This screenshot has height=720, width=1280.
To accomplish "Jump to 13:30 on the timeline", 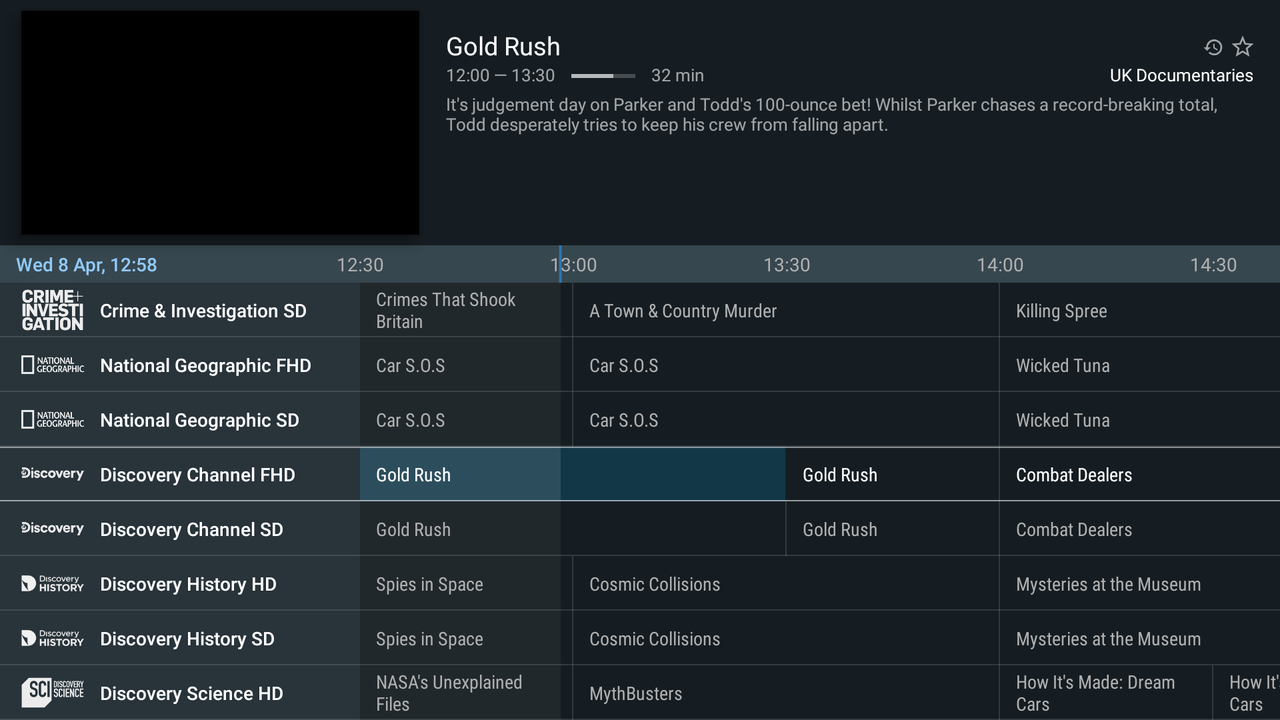I will (787, 265).
